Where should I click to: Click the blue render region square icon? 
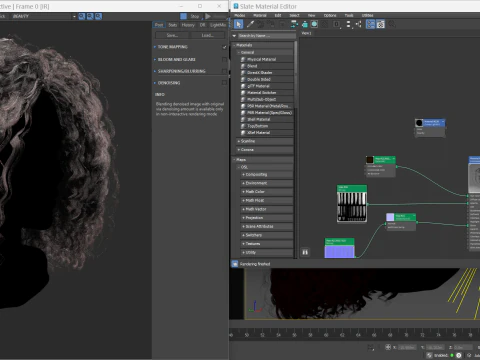pyautogui.click(x=183, y=16)
